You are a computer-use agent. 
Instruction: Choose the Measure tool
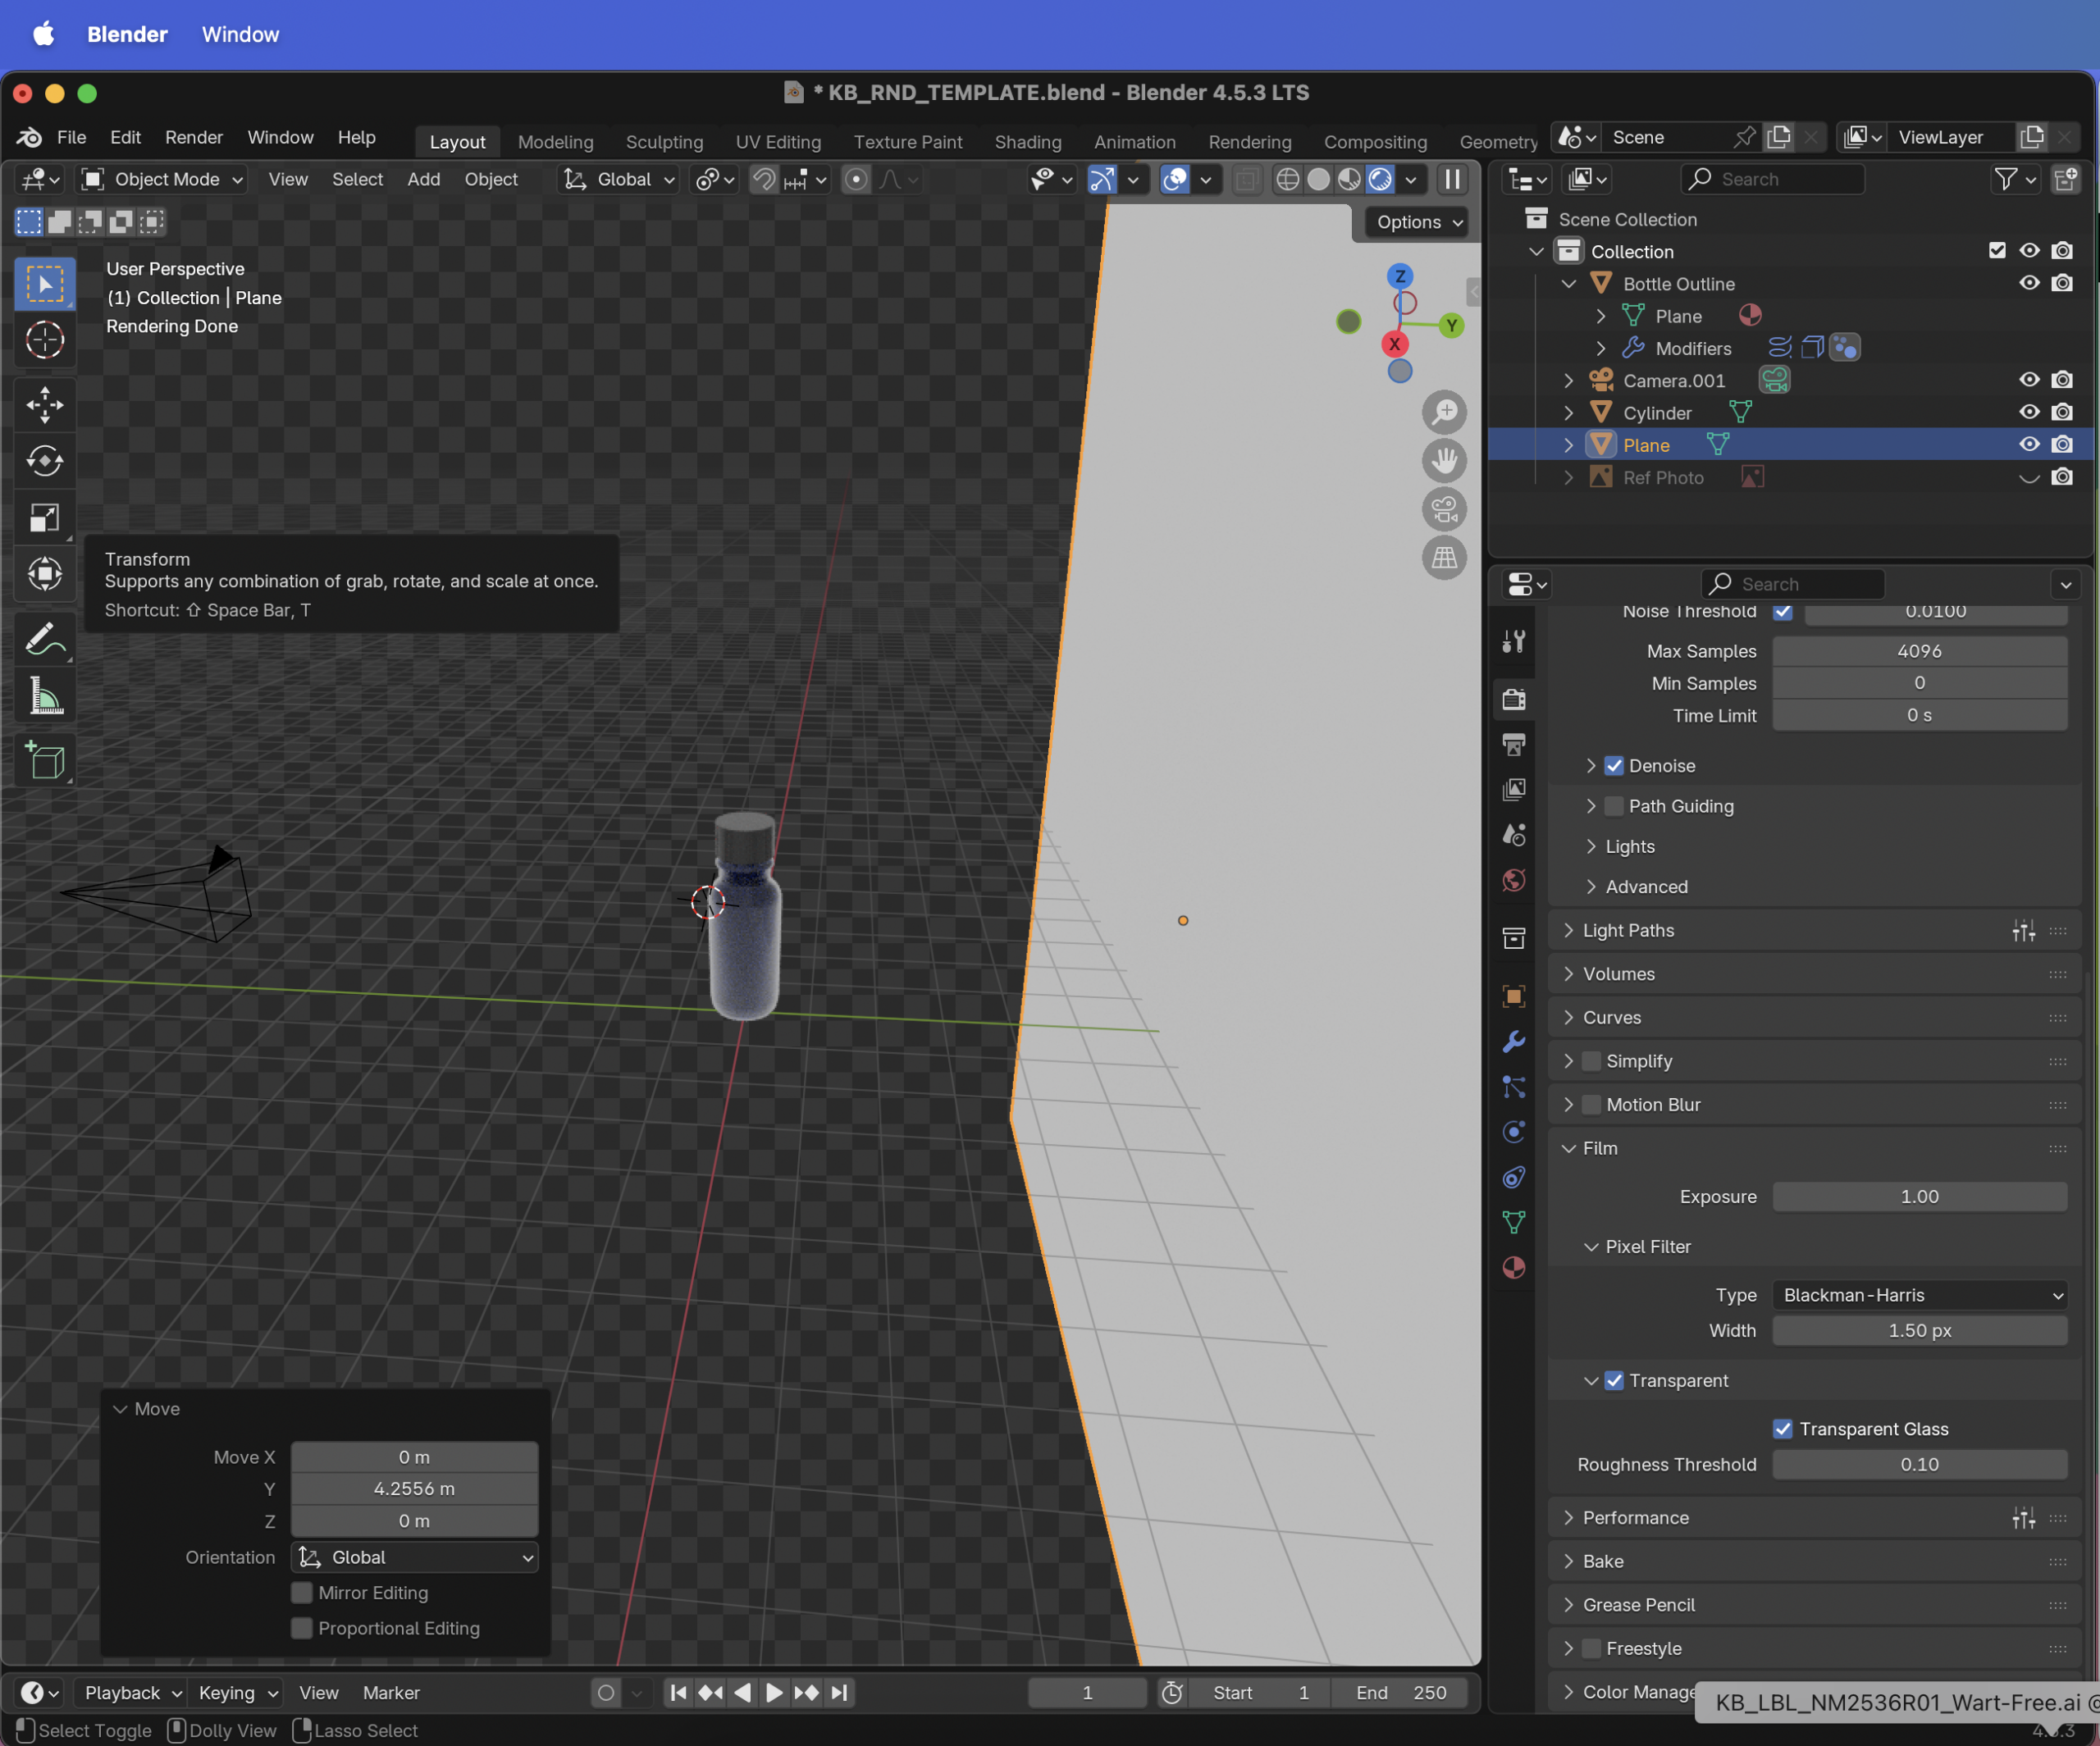tap(45, 695)
